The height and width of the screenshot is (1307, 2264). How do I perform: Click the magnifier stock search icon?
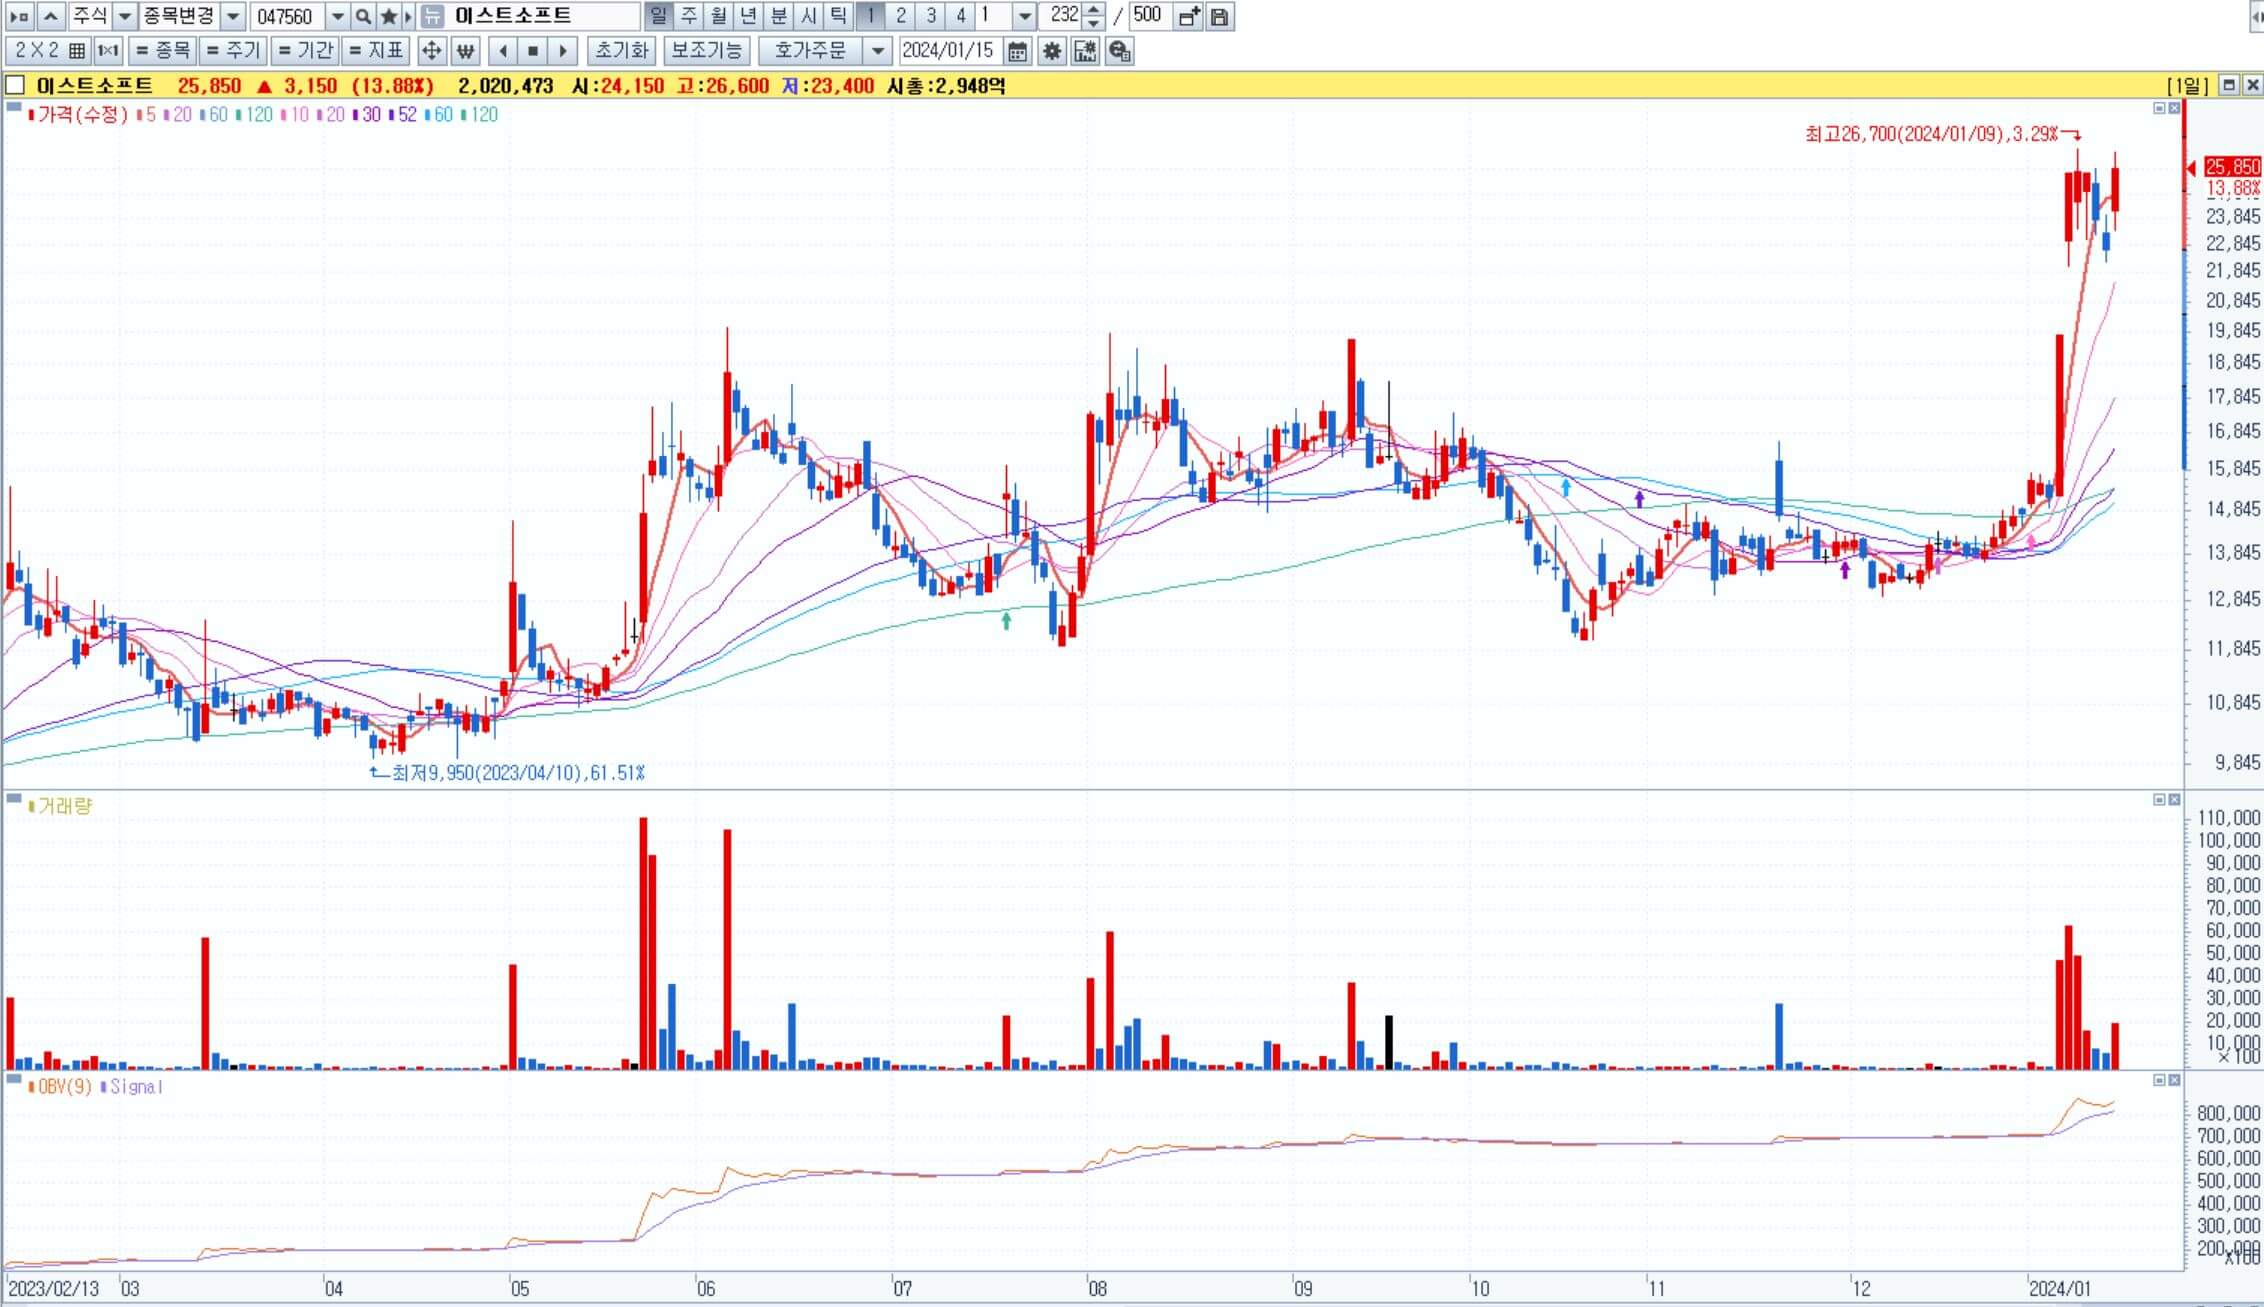tap(363, 16)
